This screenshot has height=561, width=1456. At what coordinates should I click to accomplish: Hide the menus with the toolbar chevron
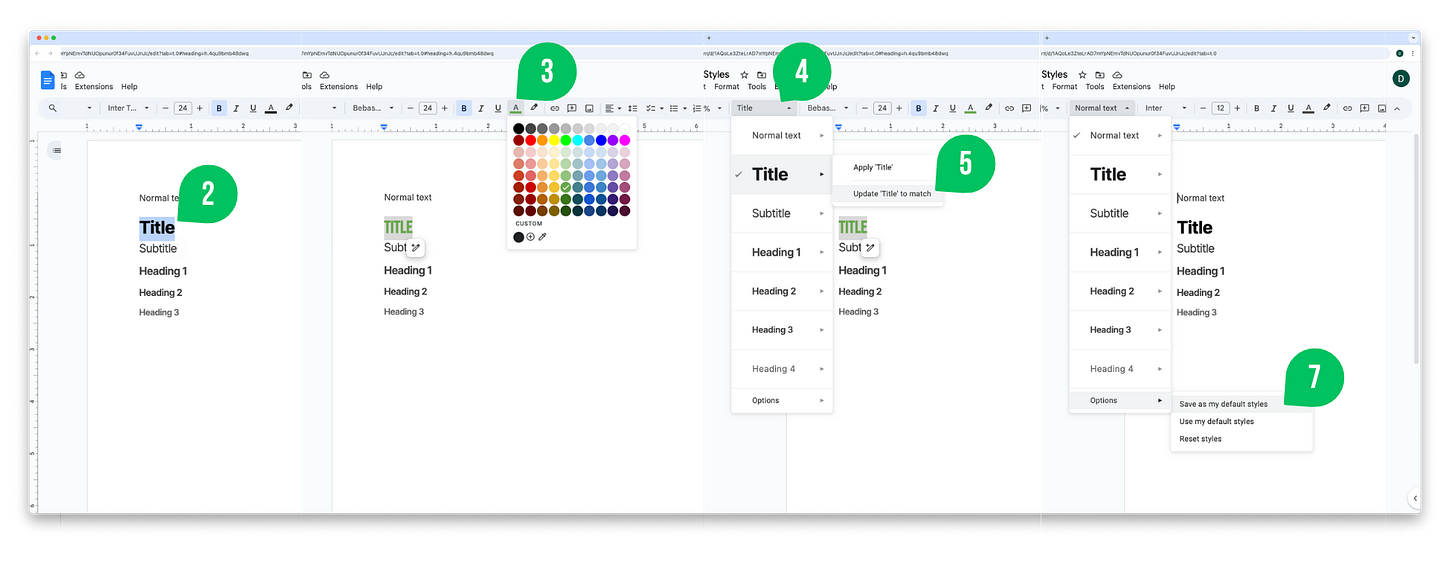click(x=1398, y=108)
